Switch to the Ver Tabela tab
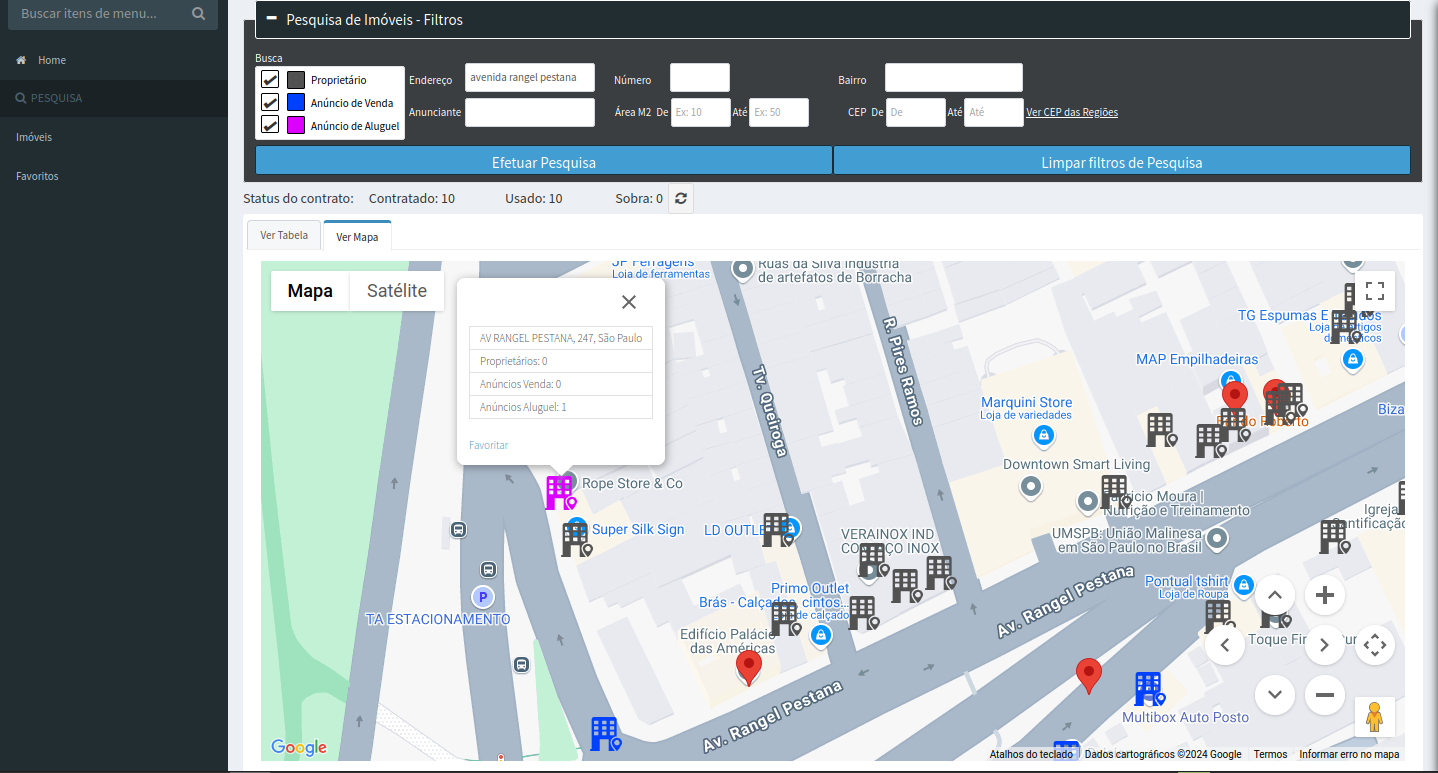 [284, 235]
